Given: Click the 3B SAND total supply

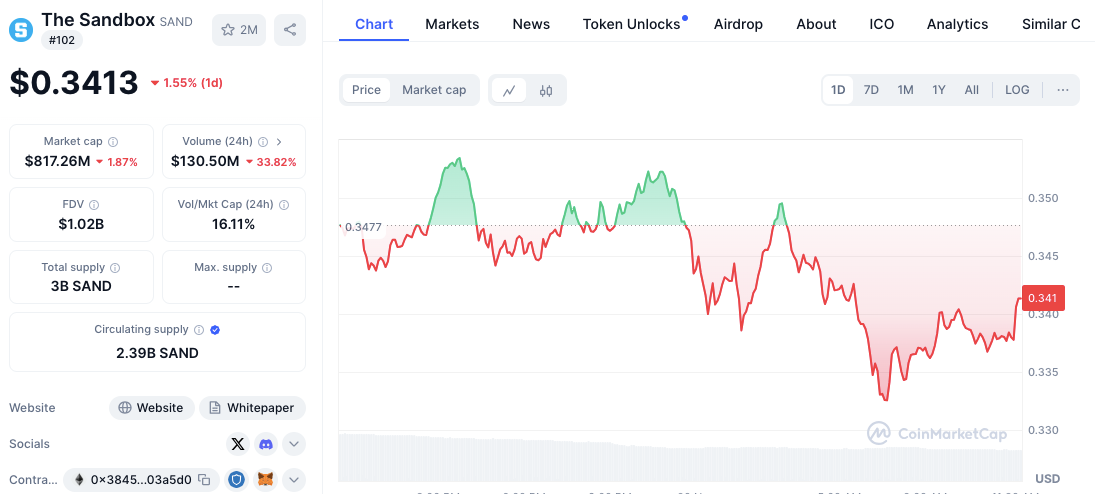Looking at the screenshot, I should [81, 286].
